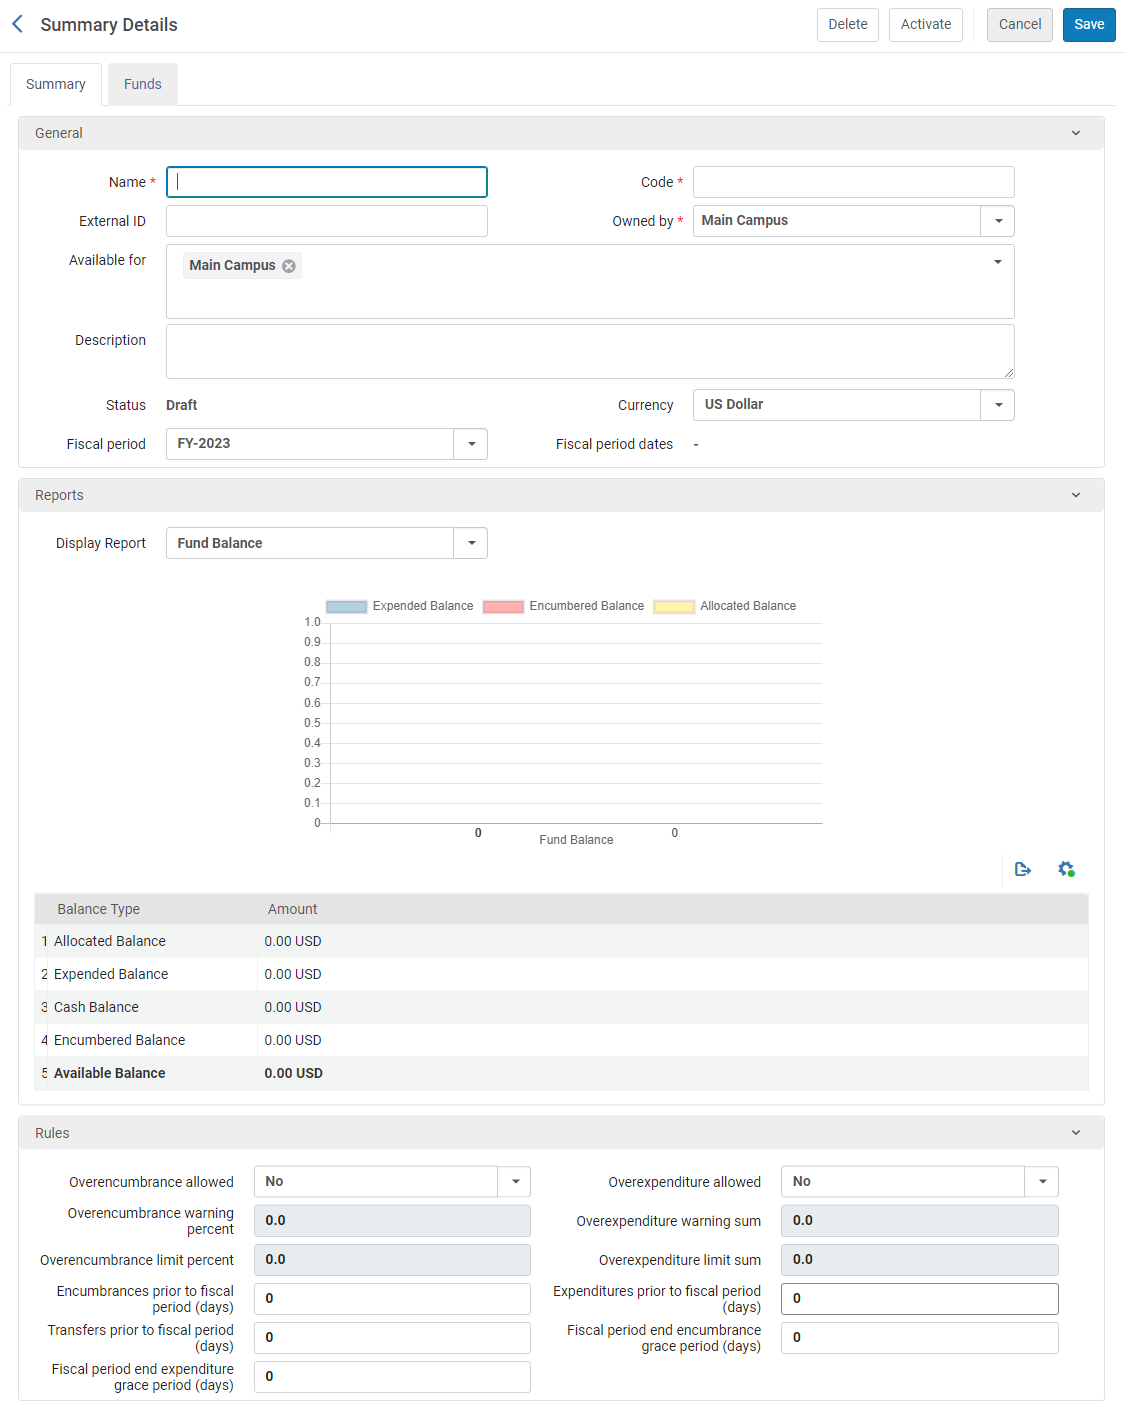This screenshot has height=1405, width=1125.
Task: Open table settings via the gear icon
Action: (x=1066, y=869)
